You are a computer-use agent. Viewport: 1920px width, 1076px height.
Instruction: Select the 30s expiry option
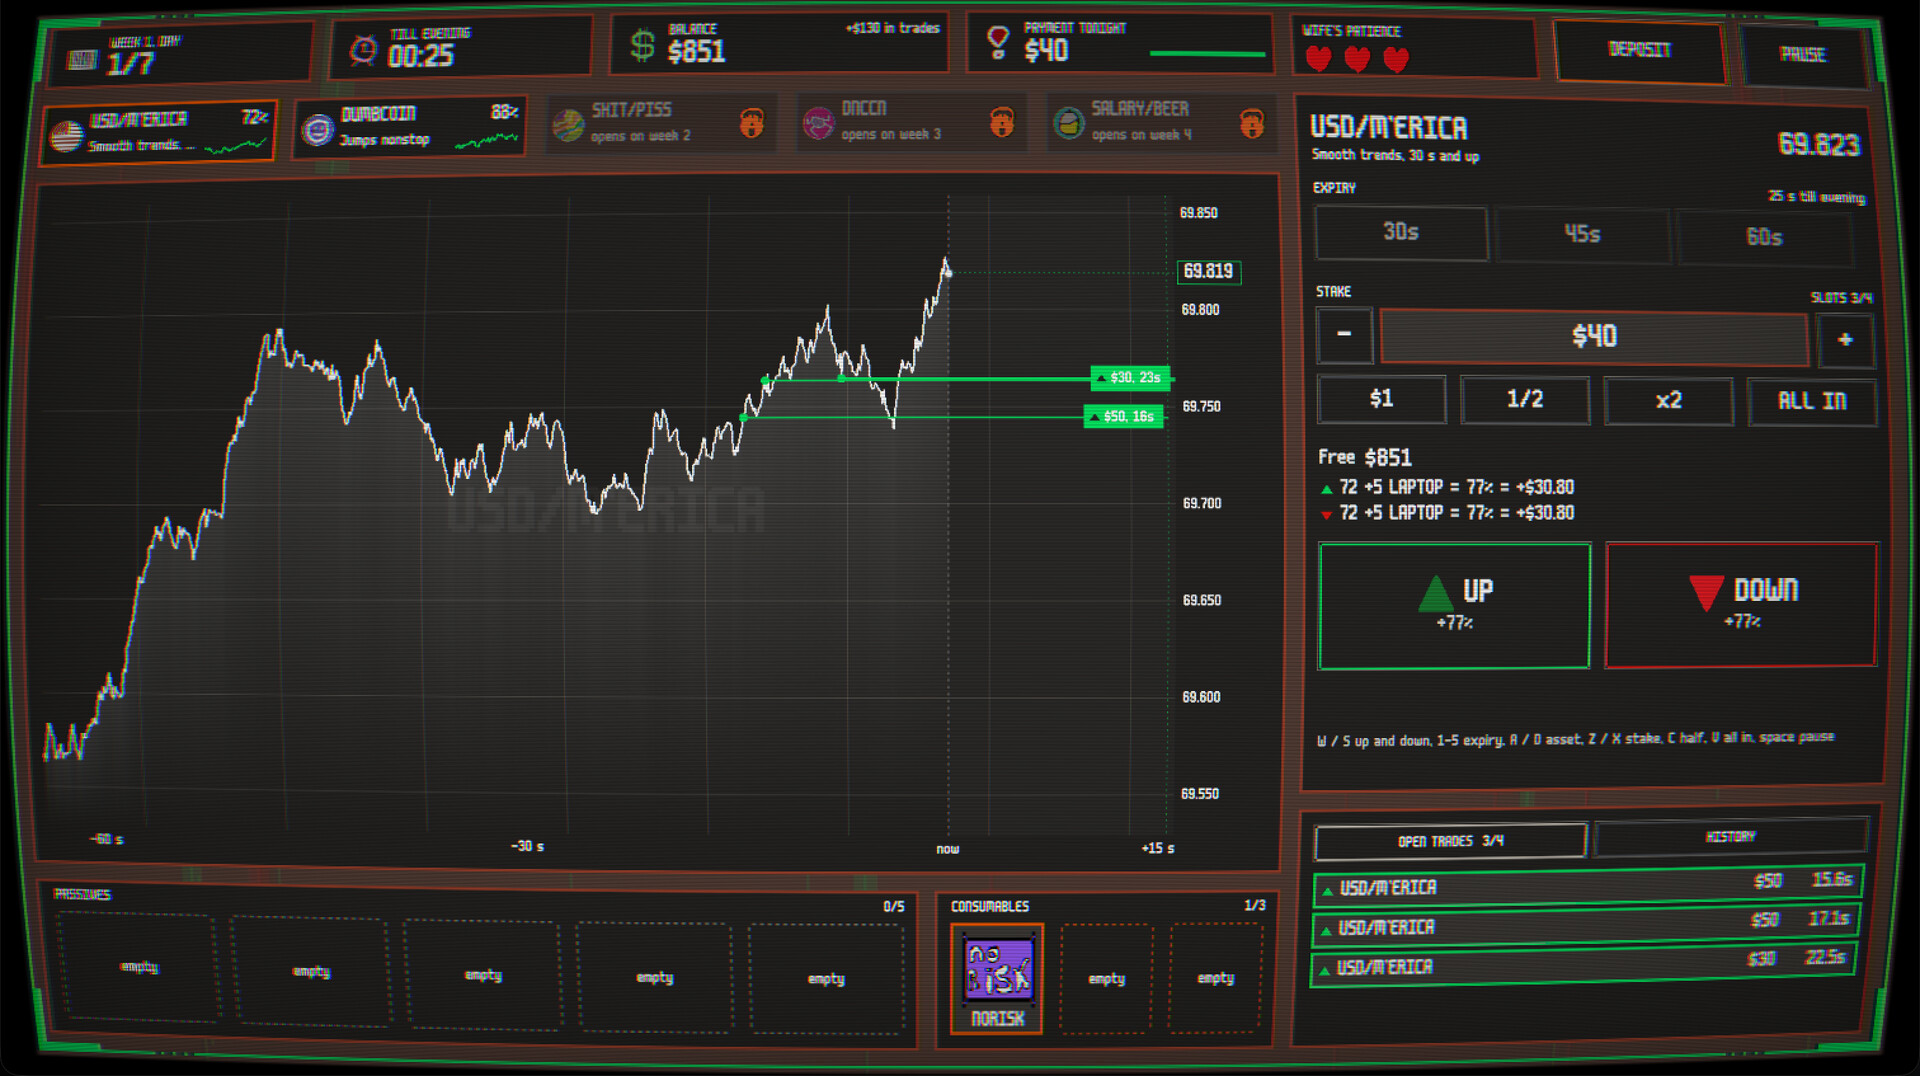click(x=1401, y=233)
